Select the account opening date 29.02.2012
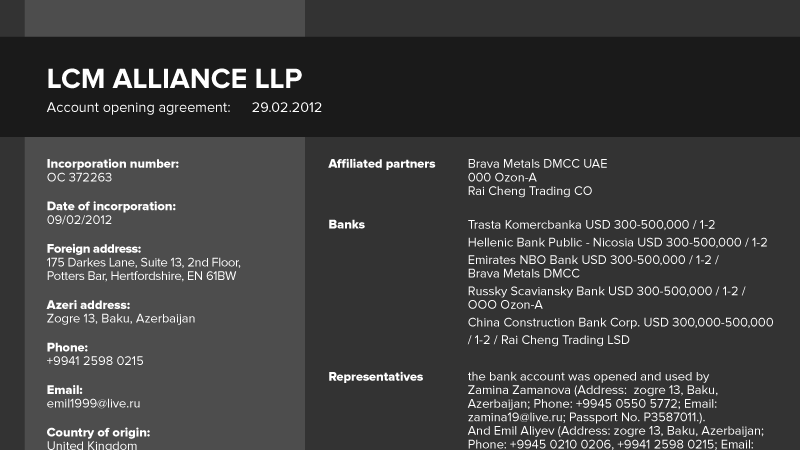The height and width of the screenshot is (450, 800). (x=286, y=107)
